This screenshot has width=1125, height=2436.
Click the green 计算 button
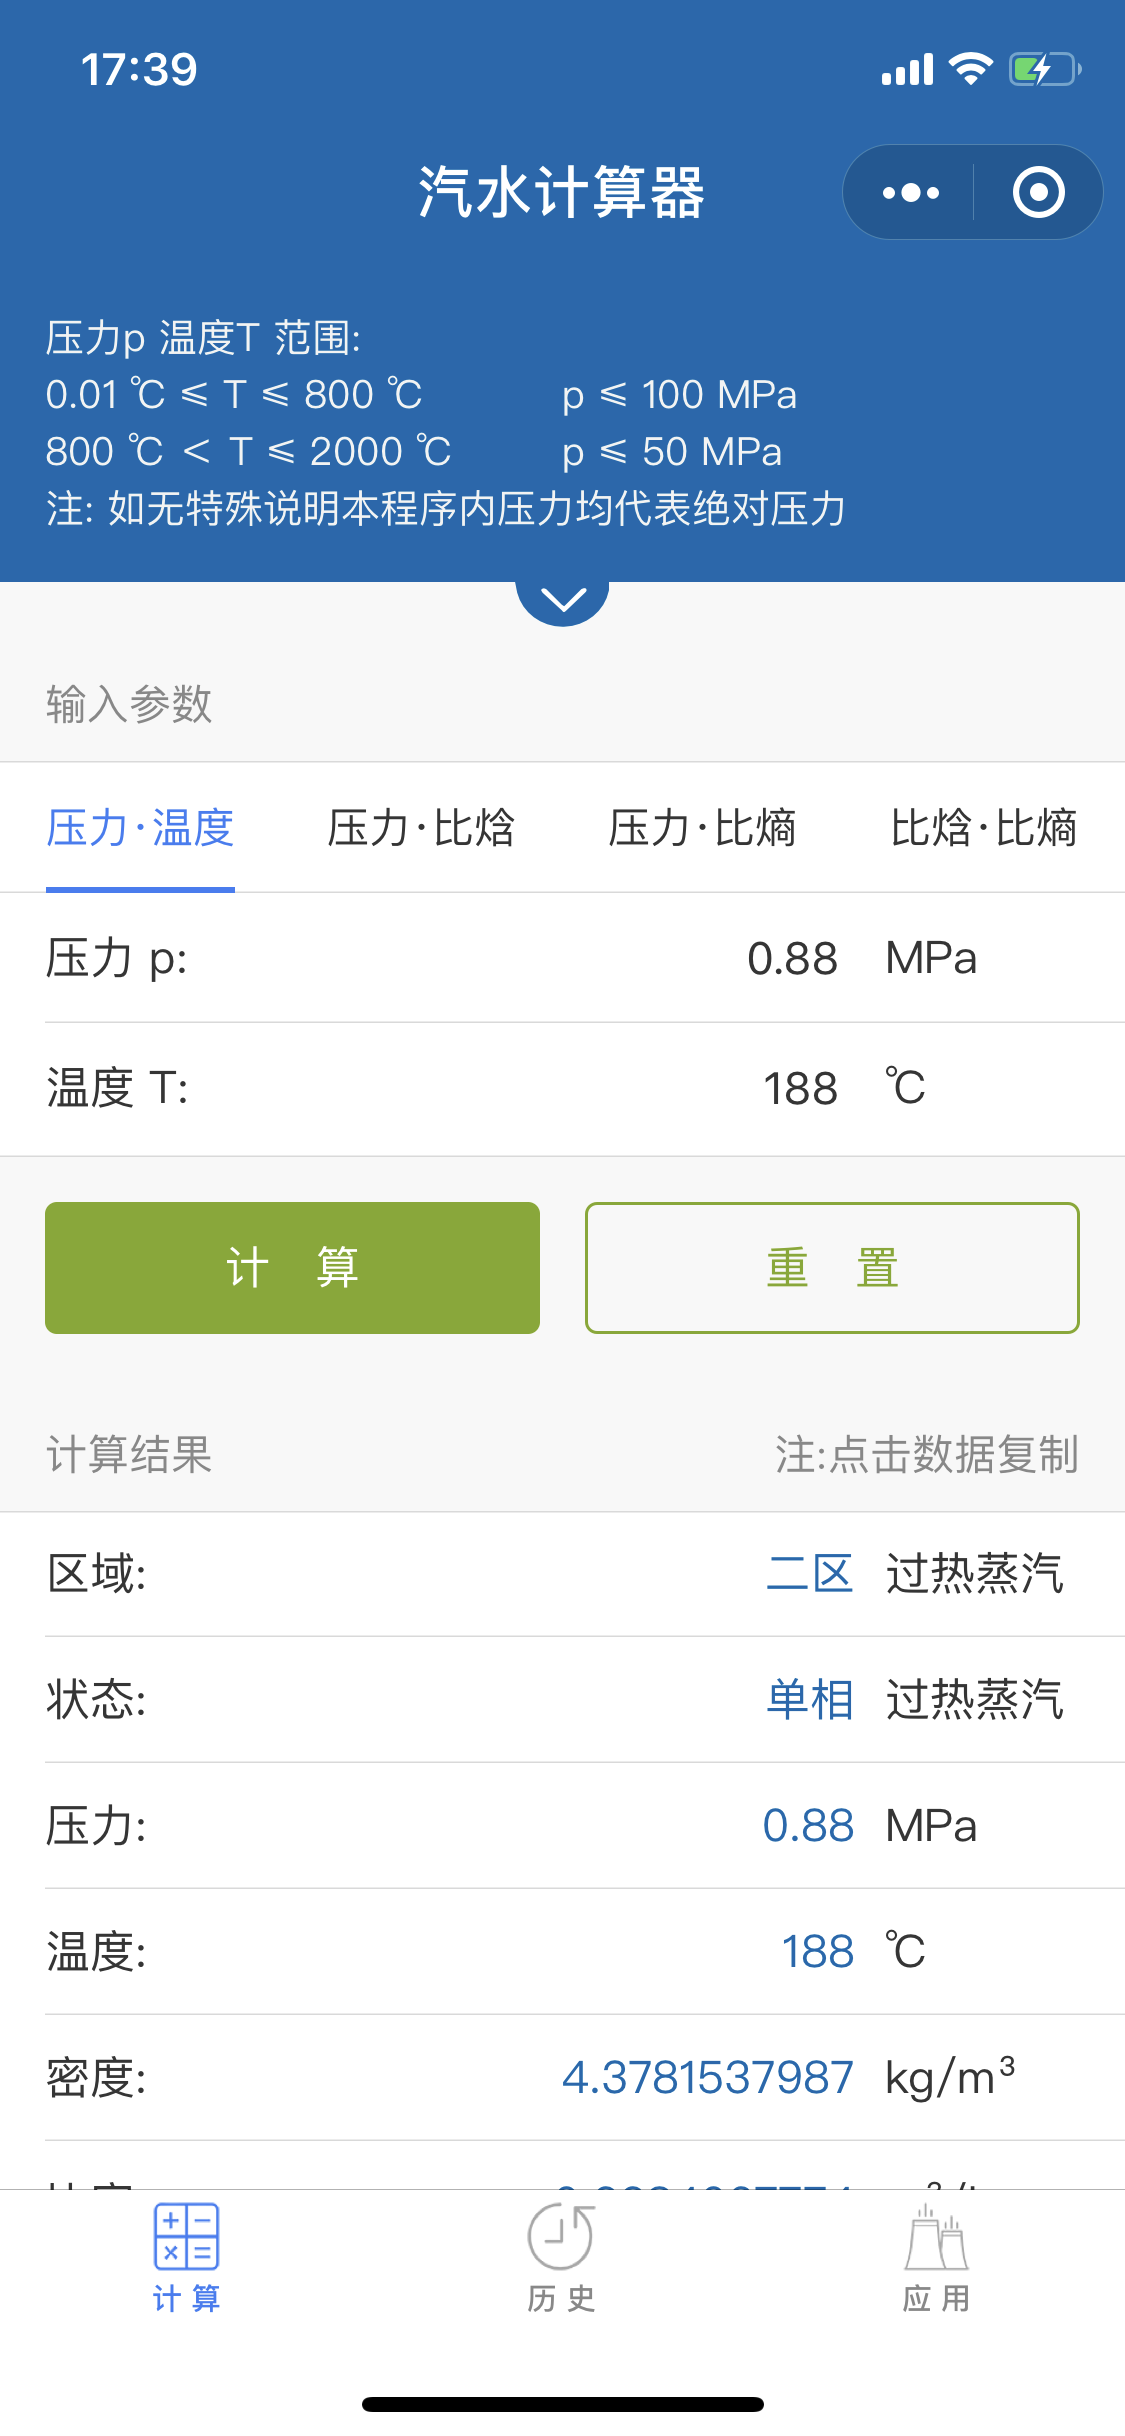tap(292, 1267)
